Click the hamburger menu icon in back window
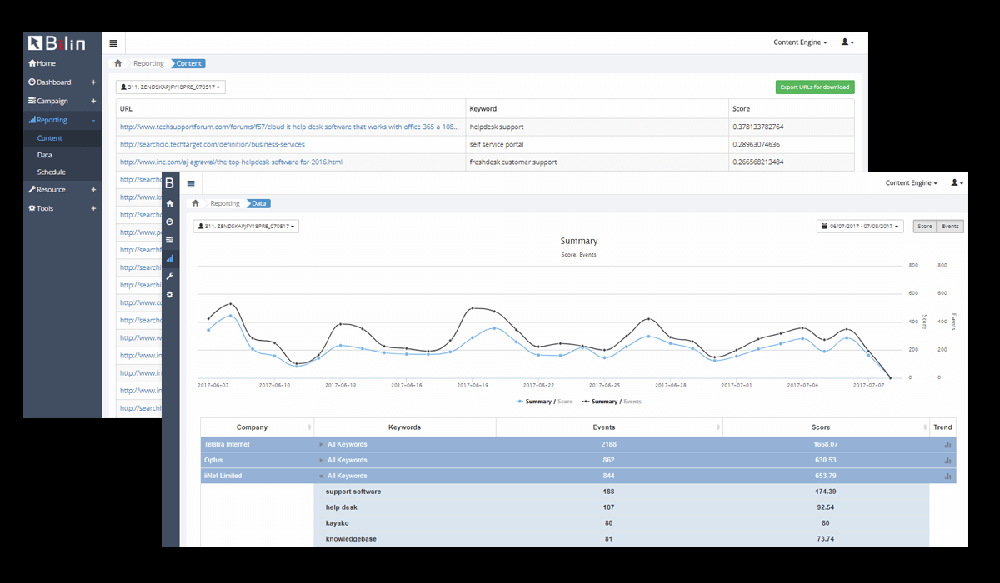The image size is (1000, 583). click(x=114, y=43)
